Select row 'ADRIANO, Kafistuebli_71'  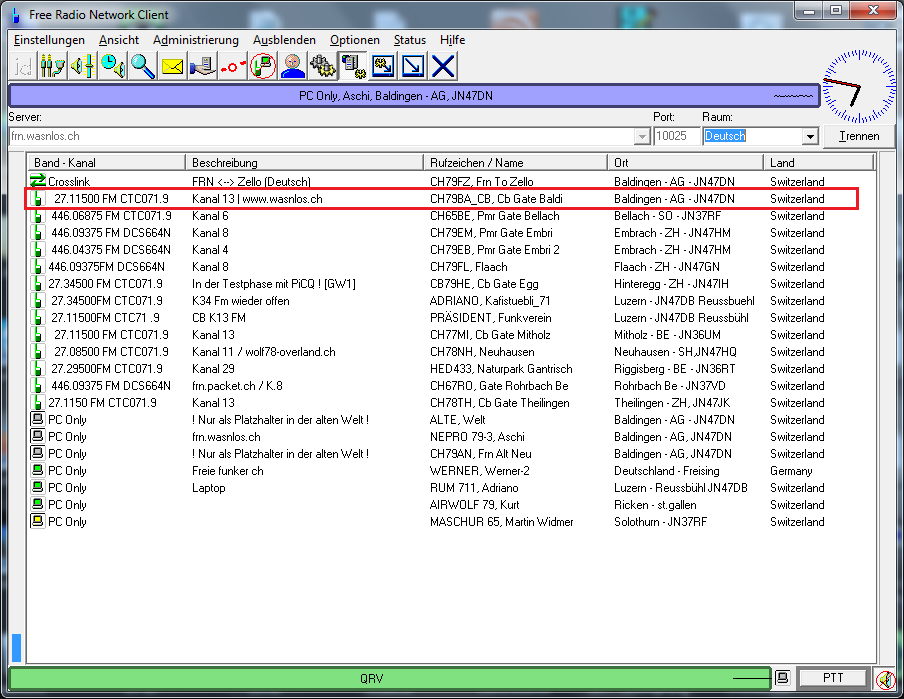click(x=451, y=301)
